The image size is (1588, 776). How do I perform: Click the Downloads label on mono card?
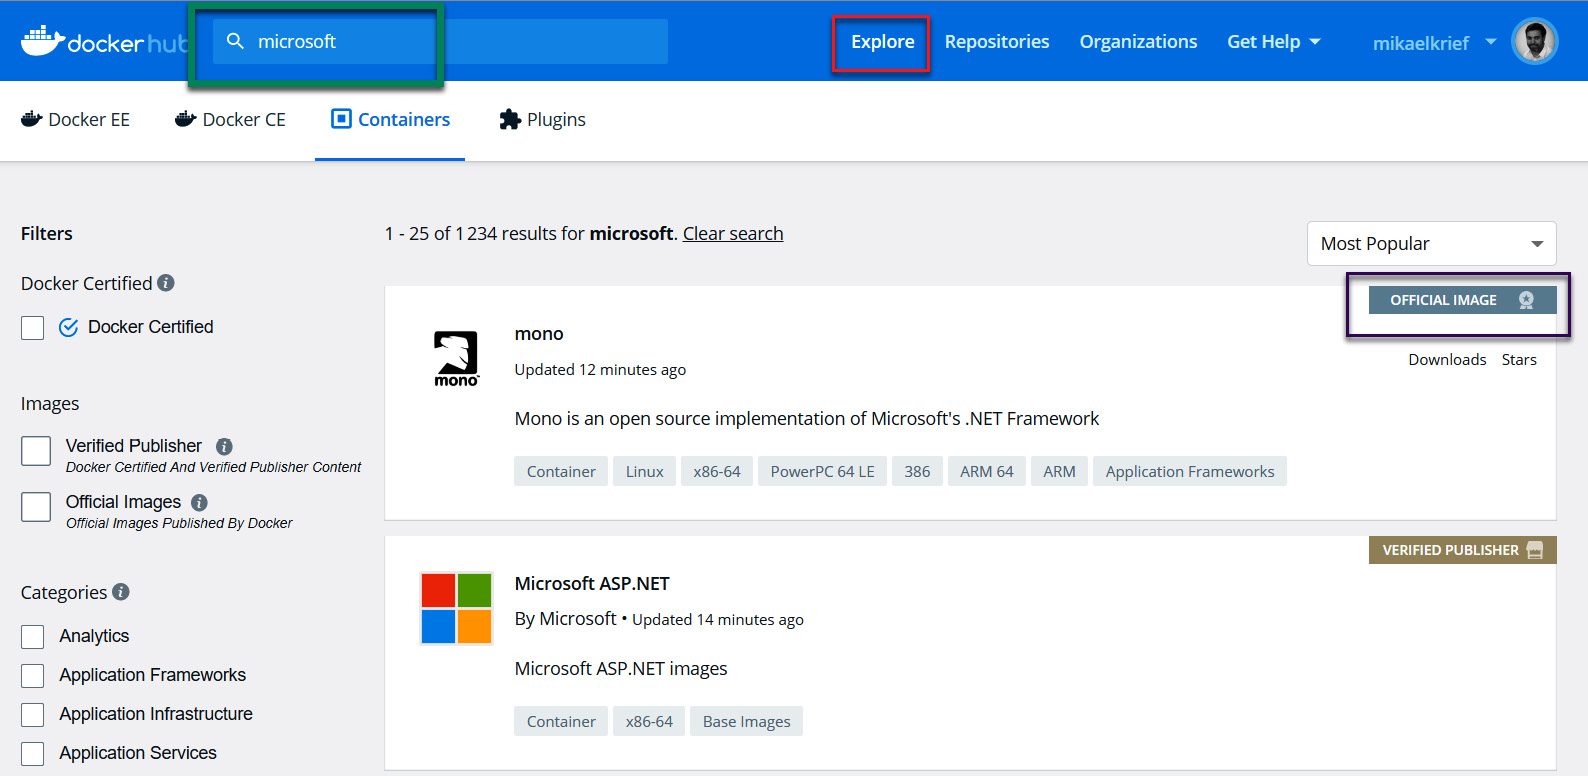[1447, 360]
